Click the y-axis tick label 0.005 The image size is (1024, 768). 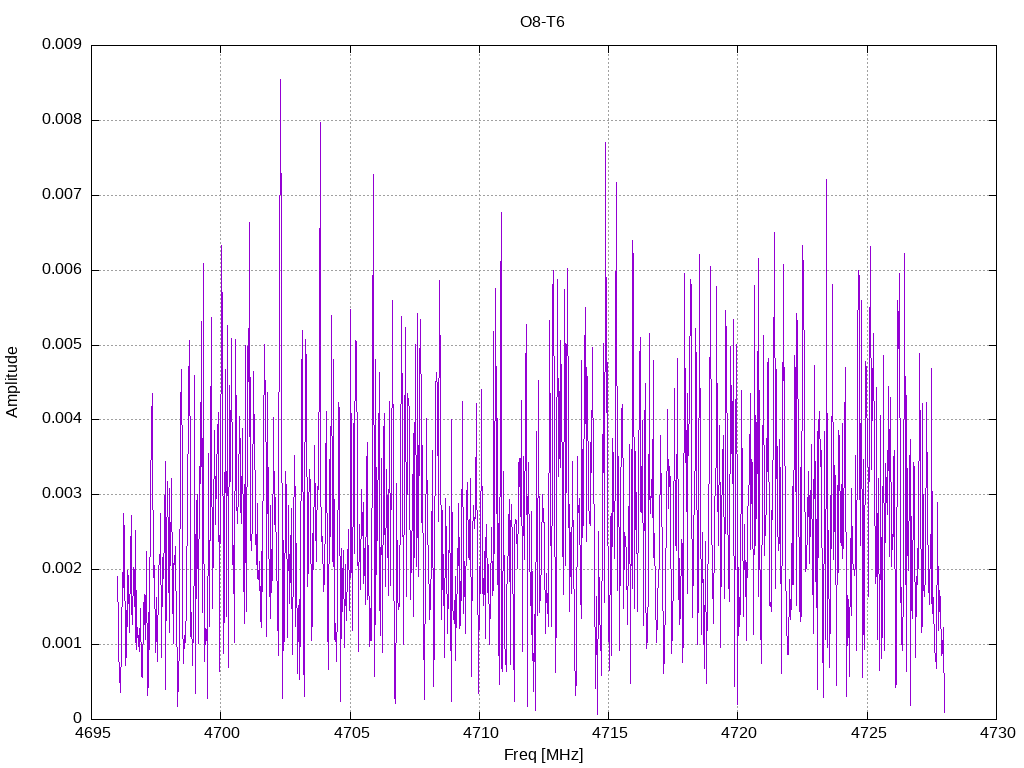tap(62, 345)
